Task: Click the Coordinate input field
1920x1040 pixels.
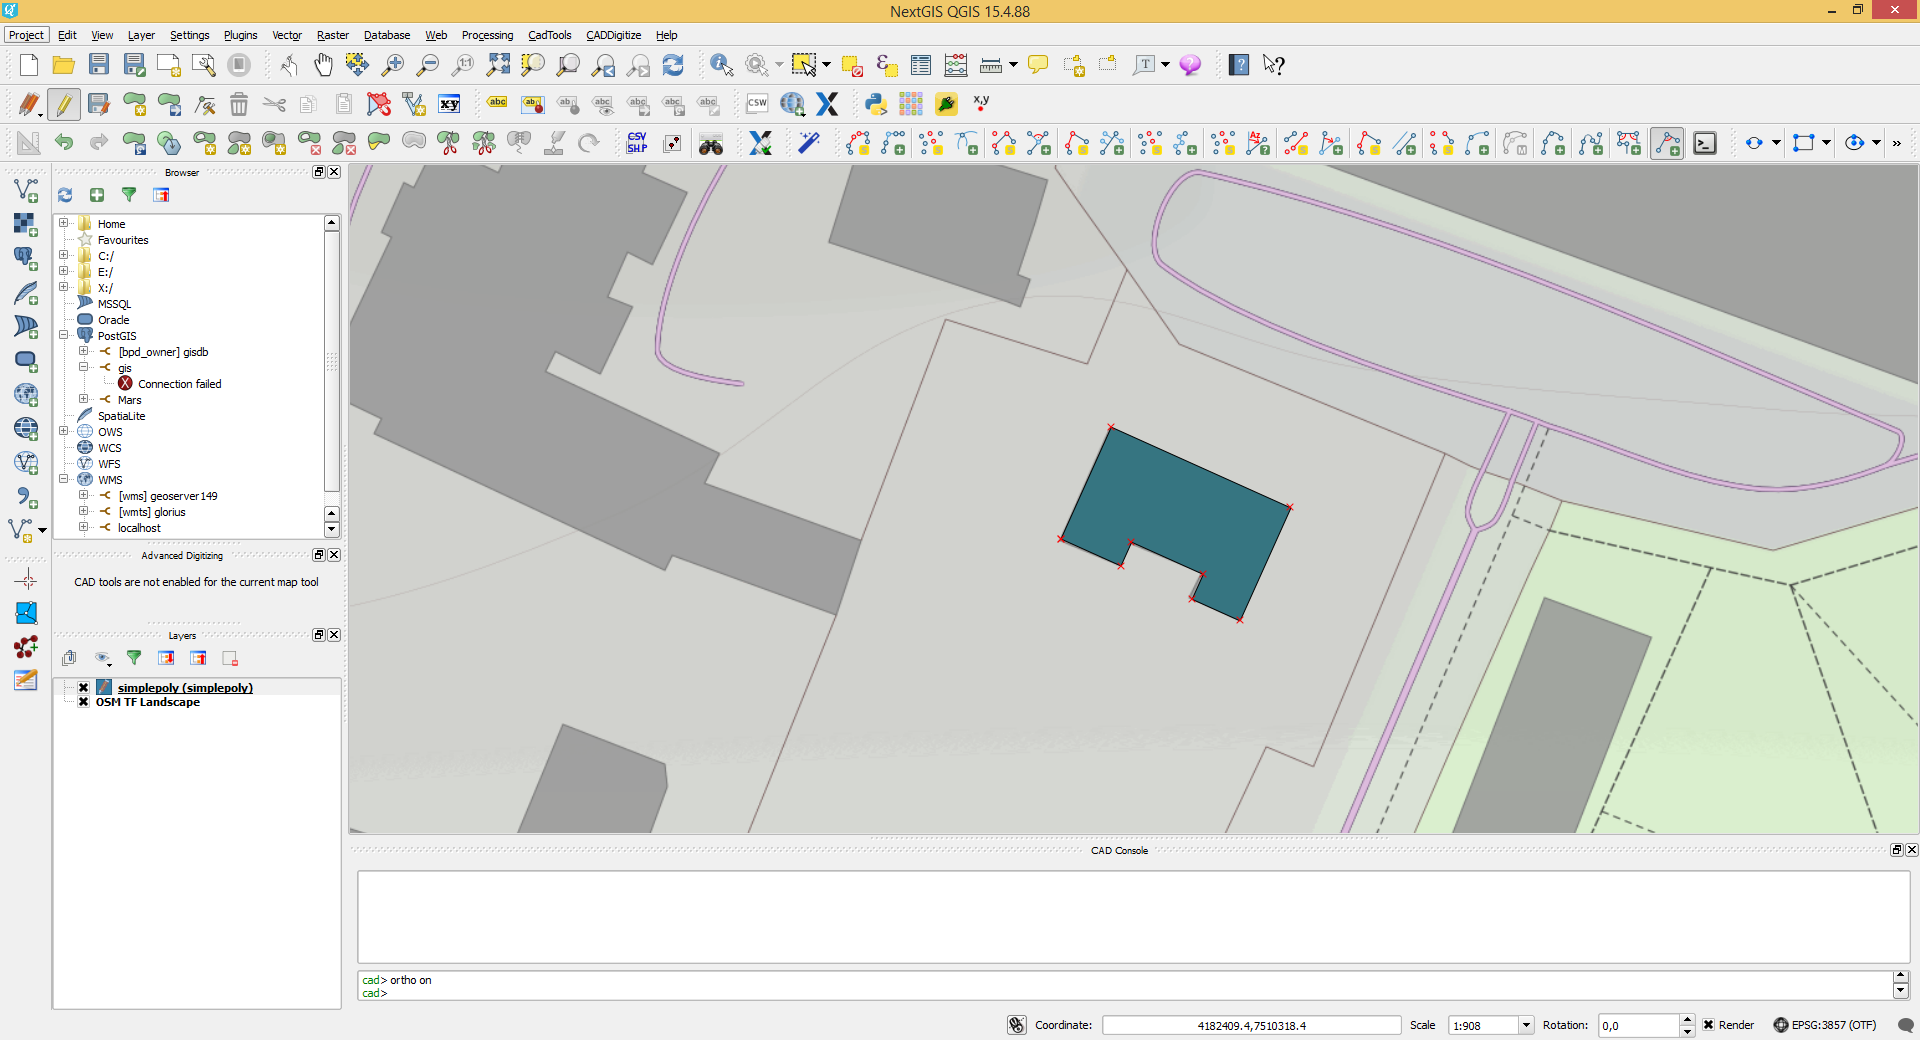Action: click(x=1251, y=1025)
